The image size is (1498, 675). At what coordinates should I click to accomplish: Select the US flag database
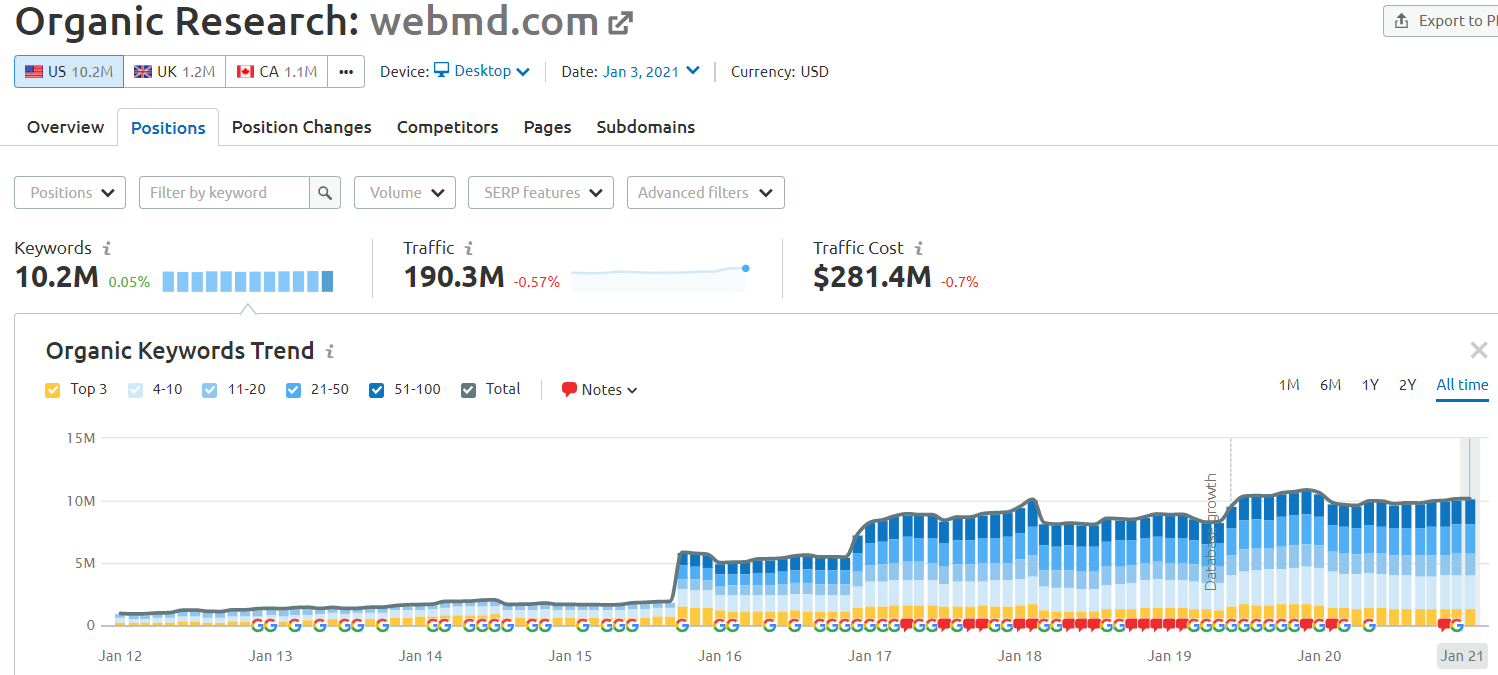click(x=69, y=72)
